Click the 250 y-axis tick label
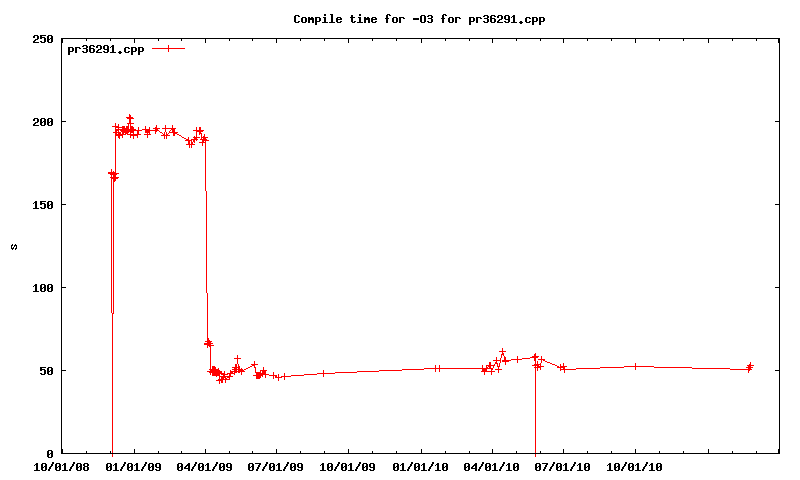The height and width of the screenshot is (480, 800). point(43,39)
